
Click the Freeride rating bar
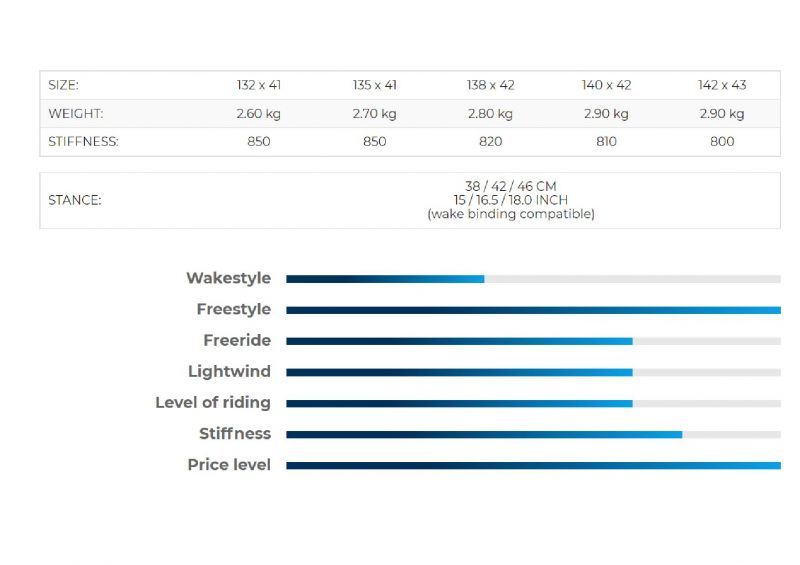point(533,341)
